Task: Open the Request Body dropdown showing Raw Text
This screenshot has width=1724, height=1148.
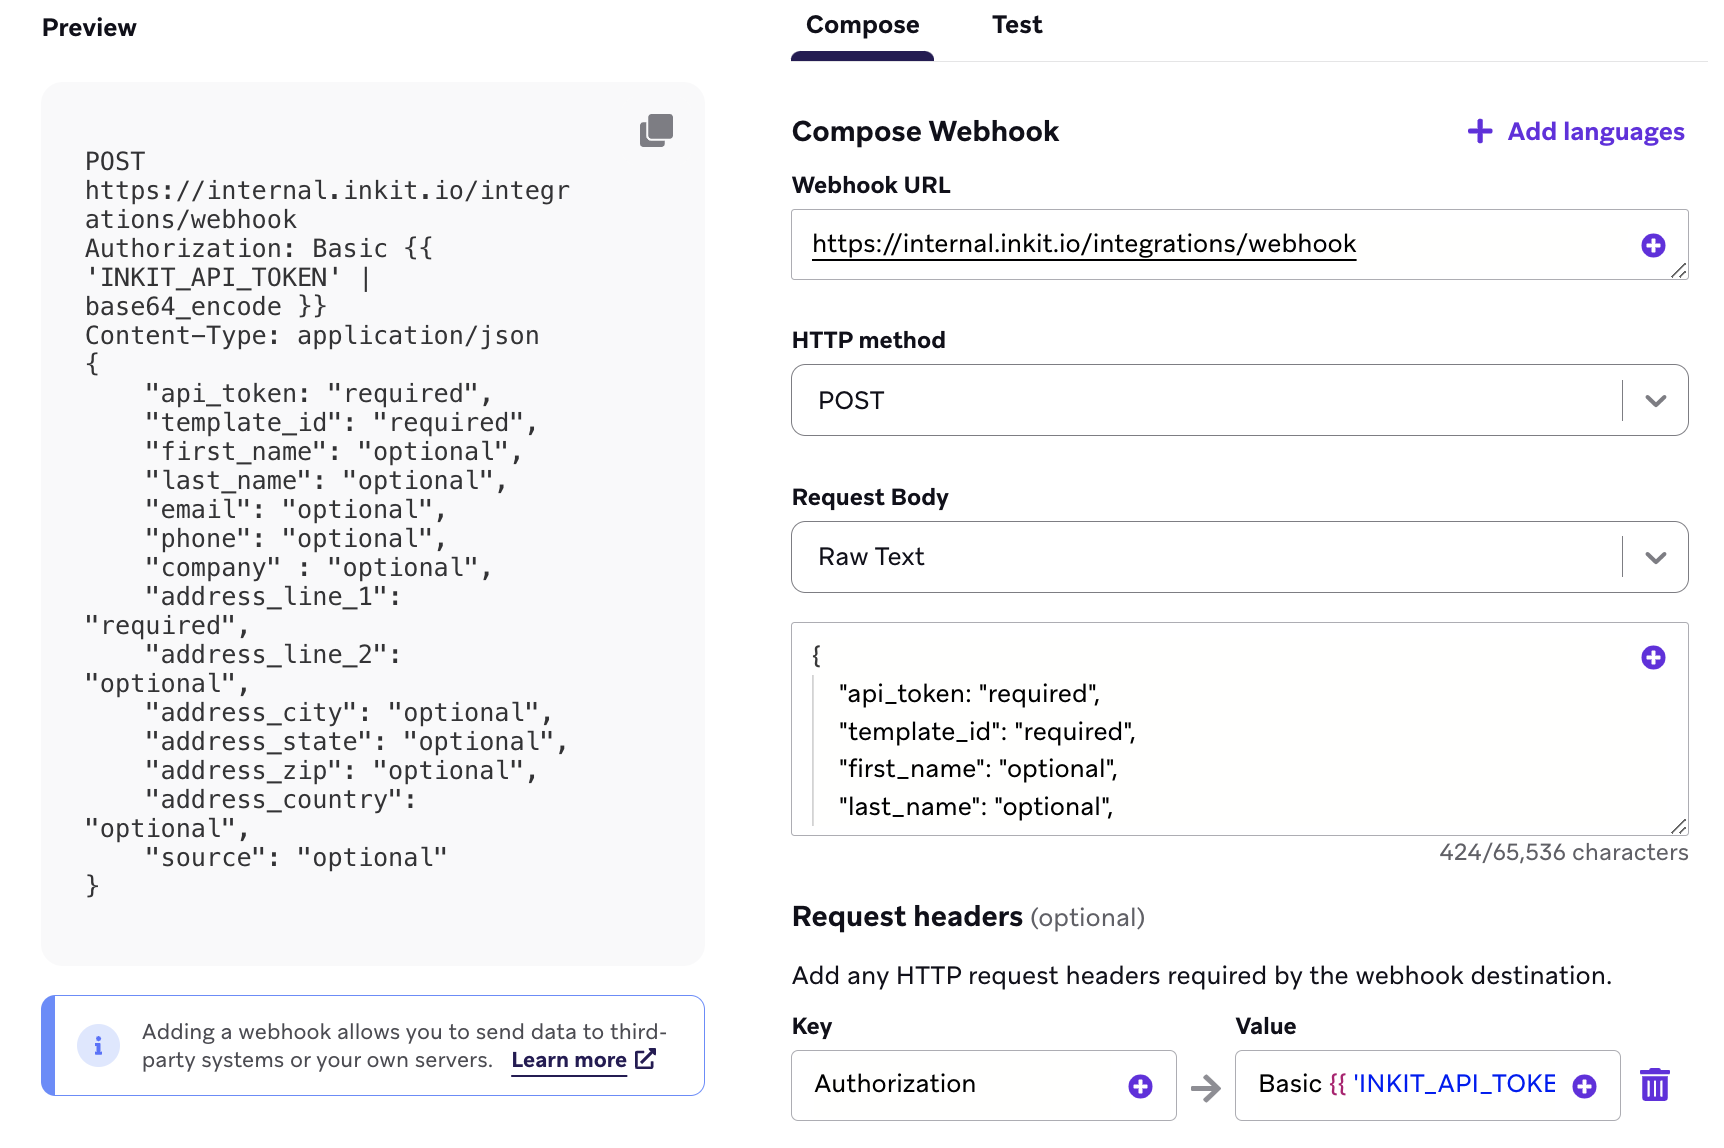Action: tap(1239, 557)
